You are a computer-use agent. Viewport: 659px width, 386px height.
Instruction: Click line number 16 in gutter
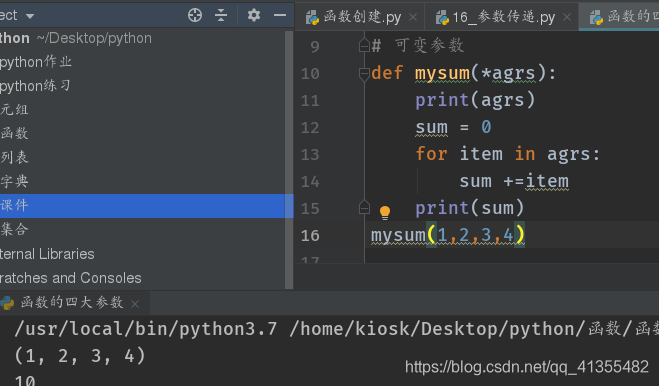pos(310,235)
